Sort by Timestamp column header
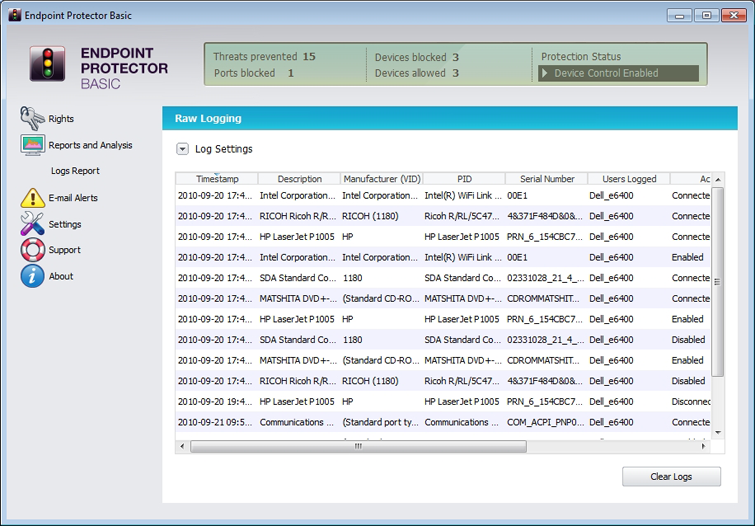This screenshot has height=526, width=755. [217, 179]
